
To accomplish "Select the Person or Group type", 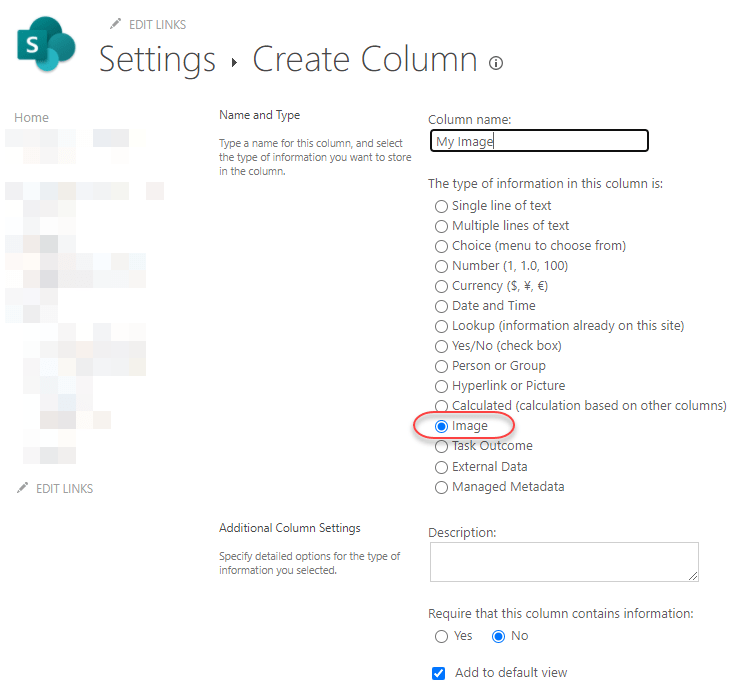I will [441, 366].
